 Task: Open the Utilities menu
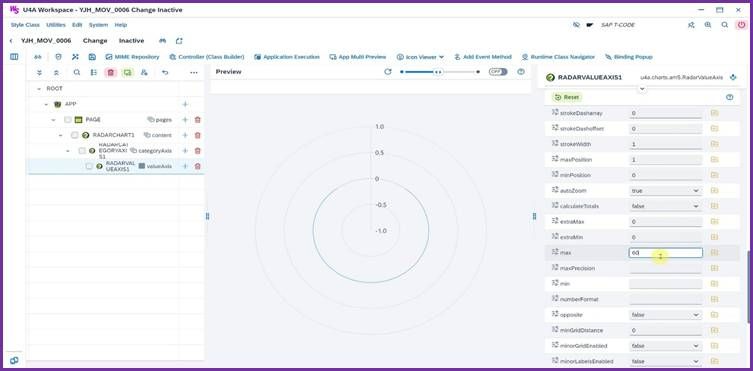56,25
